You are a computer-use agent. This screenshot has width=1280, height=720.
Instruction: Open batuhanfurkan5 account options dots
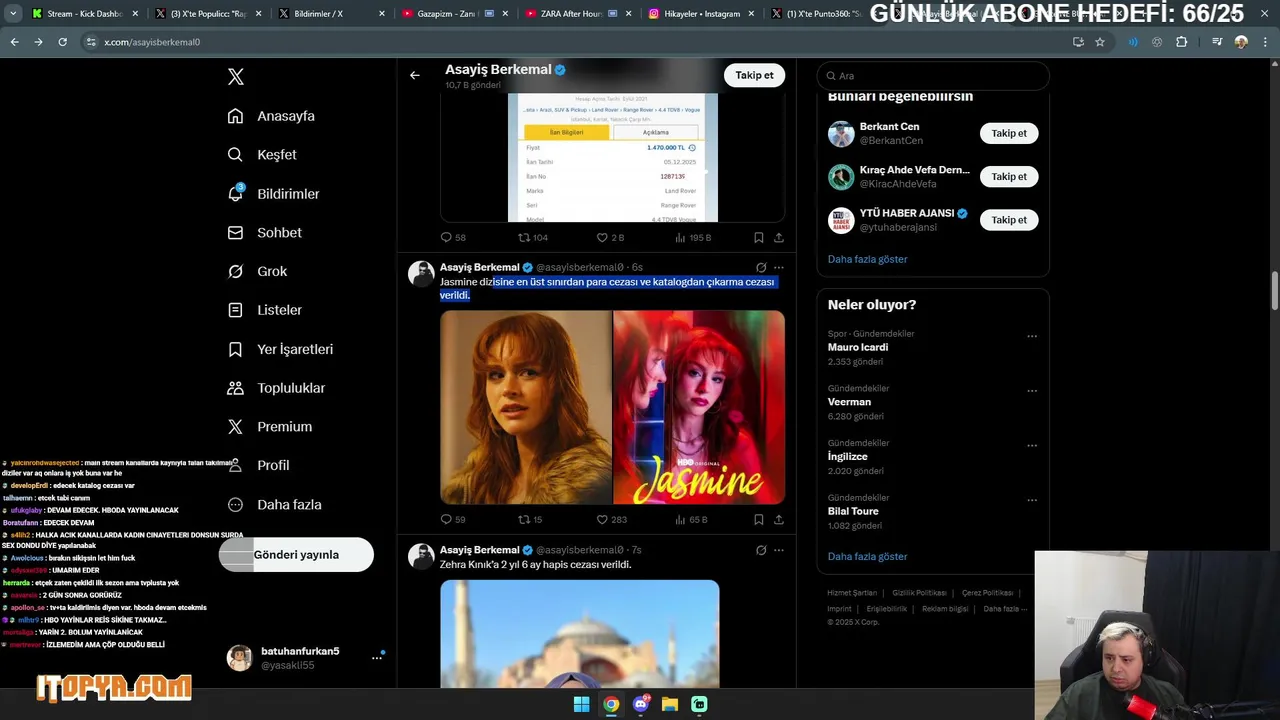[x=377, y=658]
